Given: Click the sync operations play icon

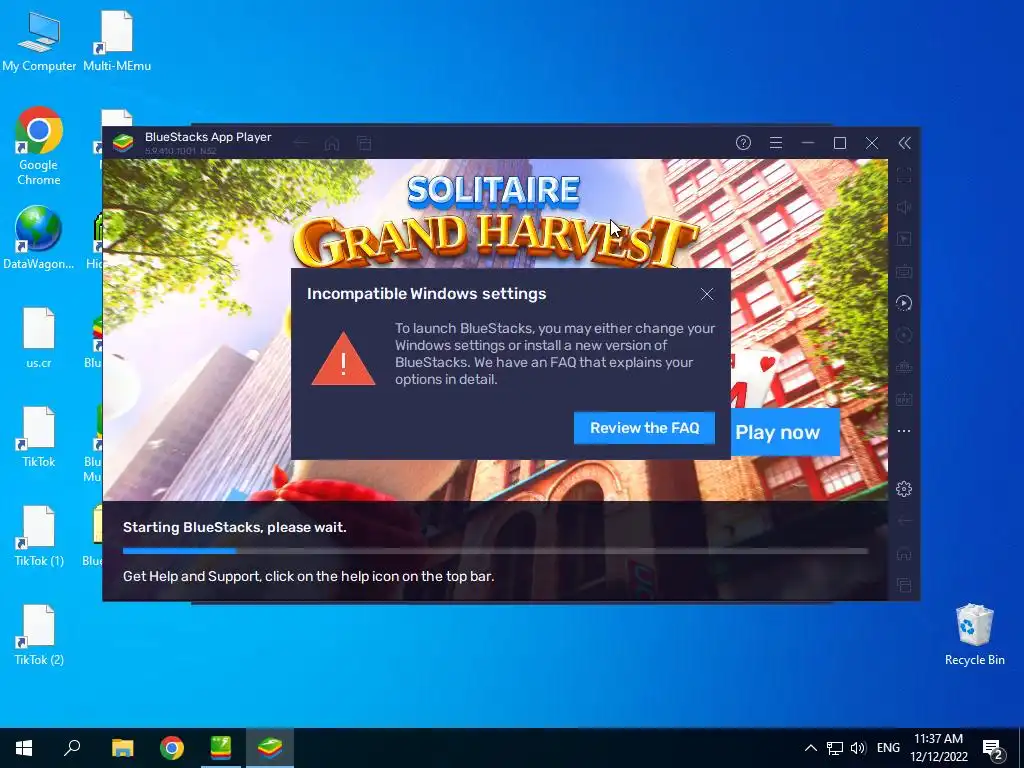Looking at the screenshot, I should [904, 303].
